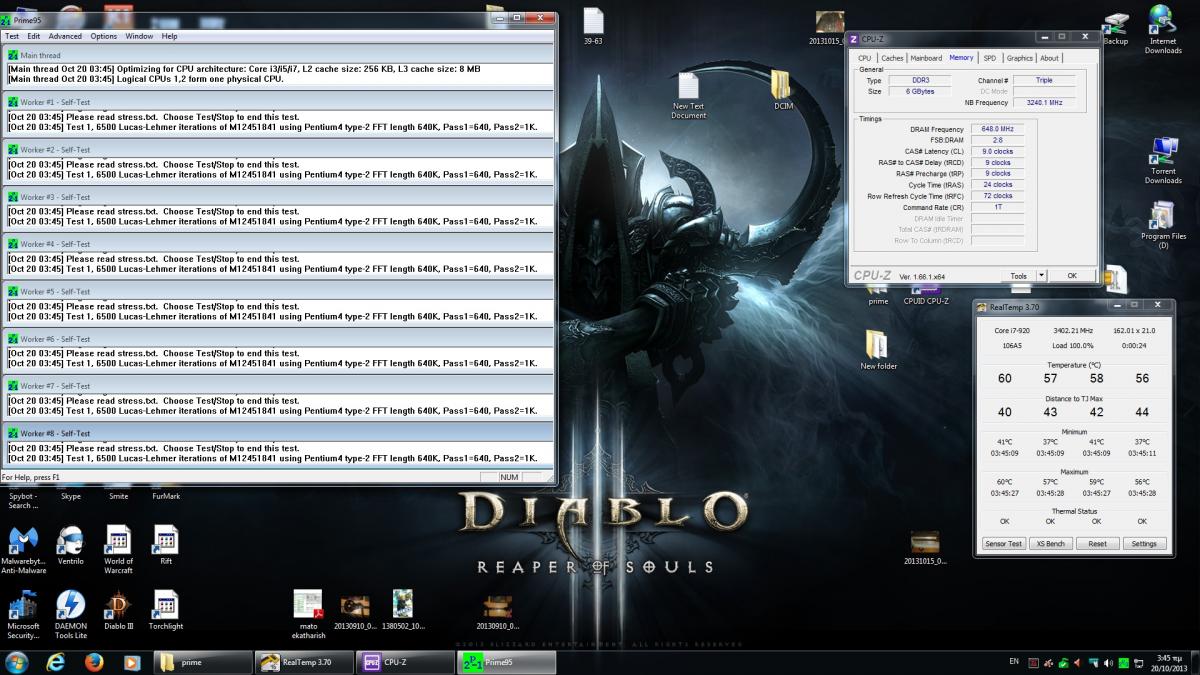This screenshot has width=1200, height=675.
Task: Click the Load 100.0% readout in RealTemp
Action: point(1072,345)
